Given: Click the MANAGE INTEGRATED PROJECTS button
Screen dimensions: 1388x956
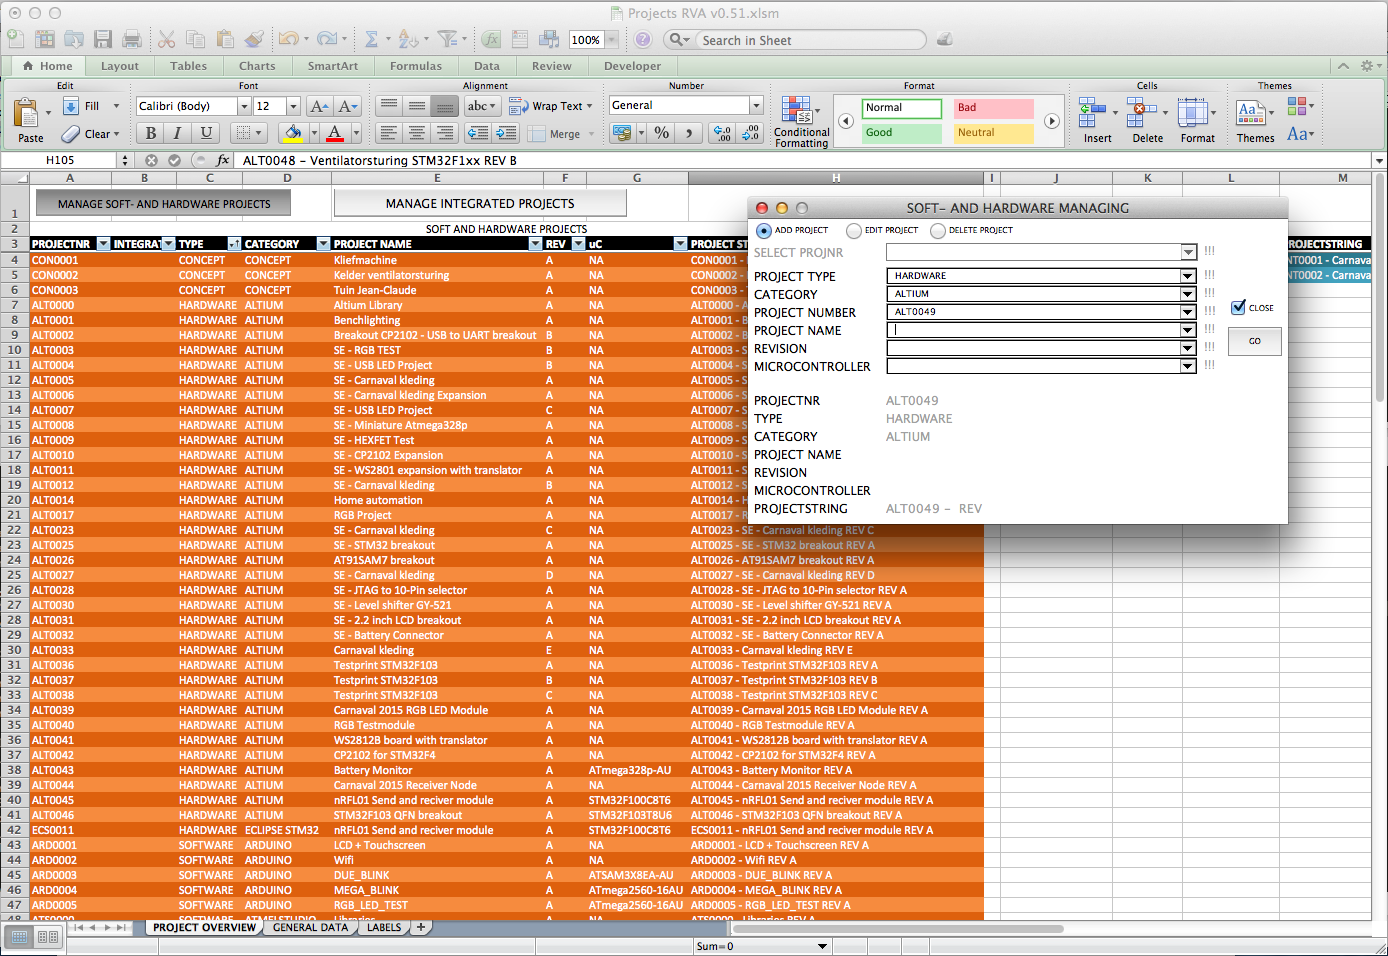Looking at the screenshot, I should 480,203.
